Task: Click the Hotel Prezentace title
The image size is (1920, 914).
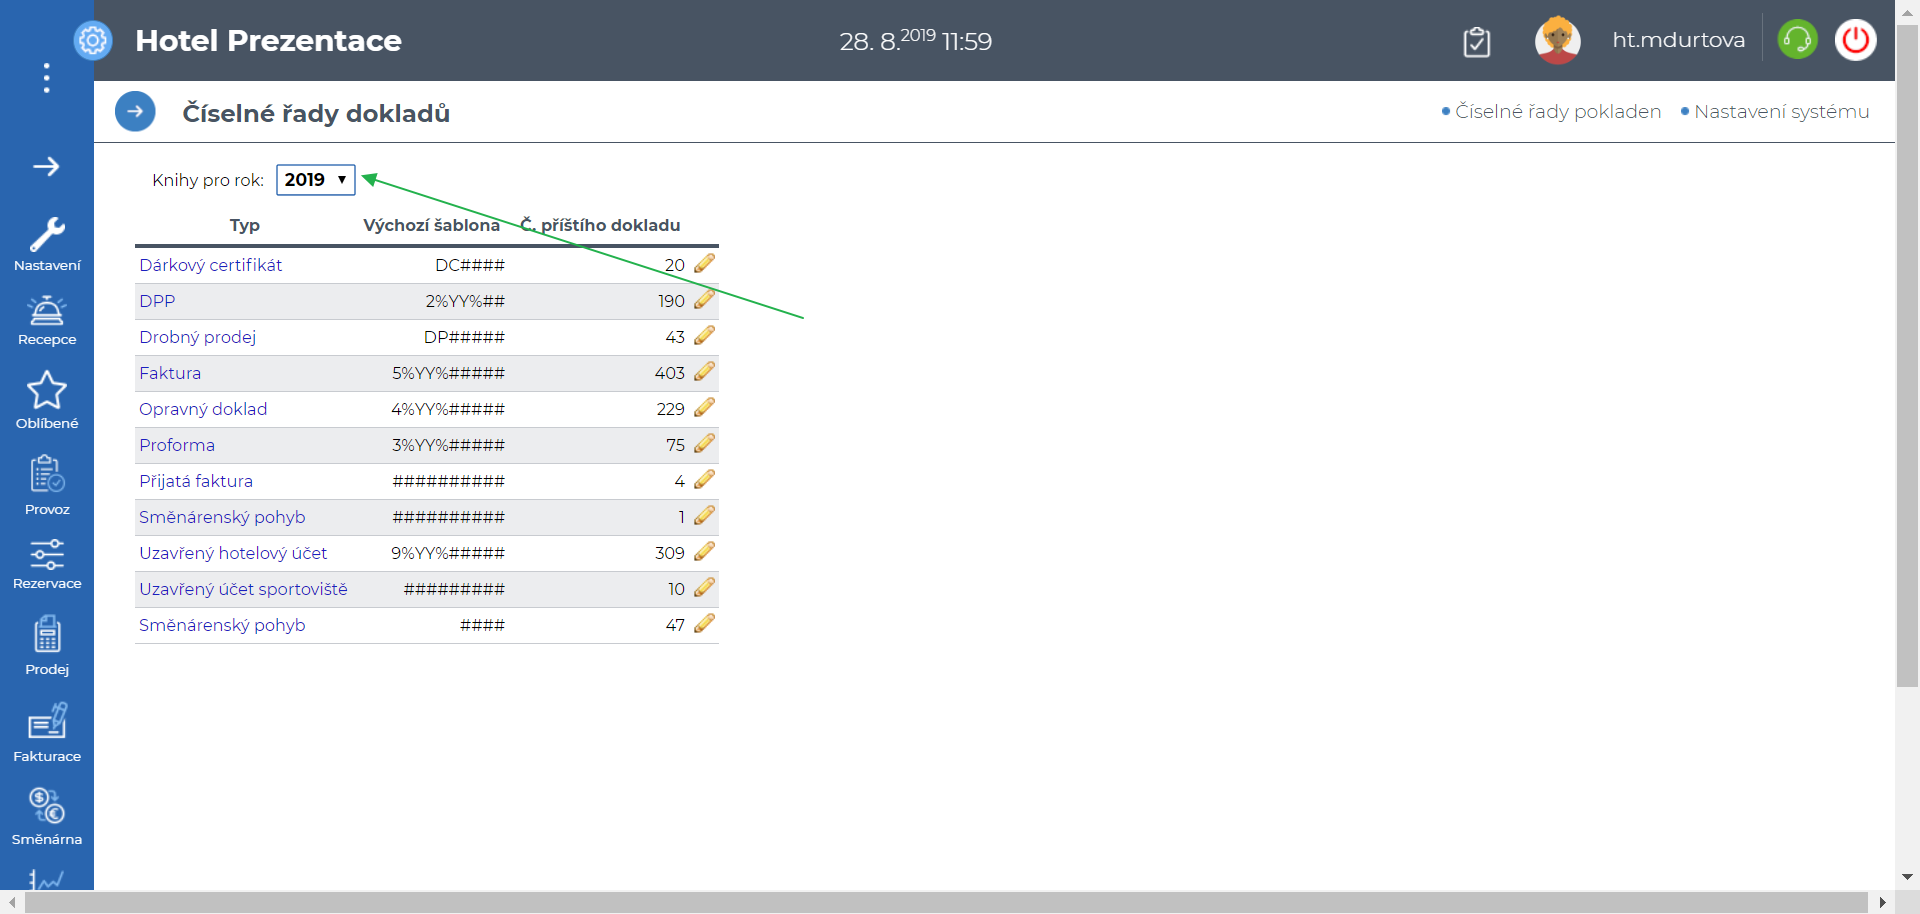Action: tap(268, 40)
